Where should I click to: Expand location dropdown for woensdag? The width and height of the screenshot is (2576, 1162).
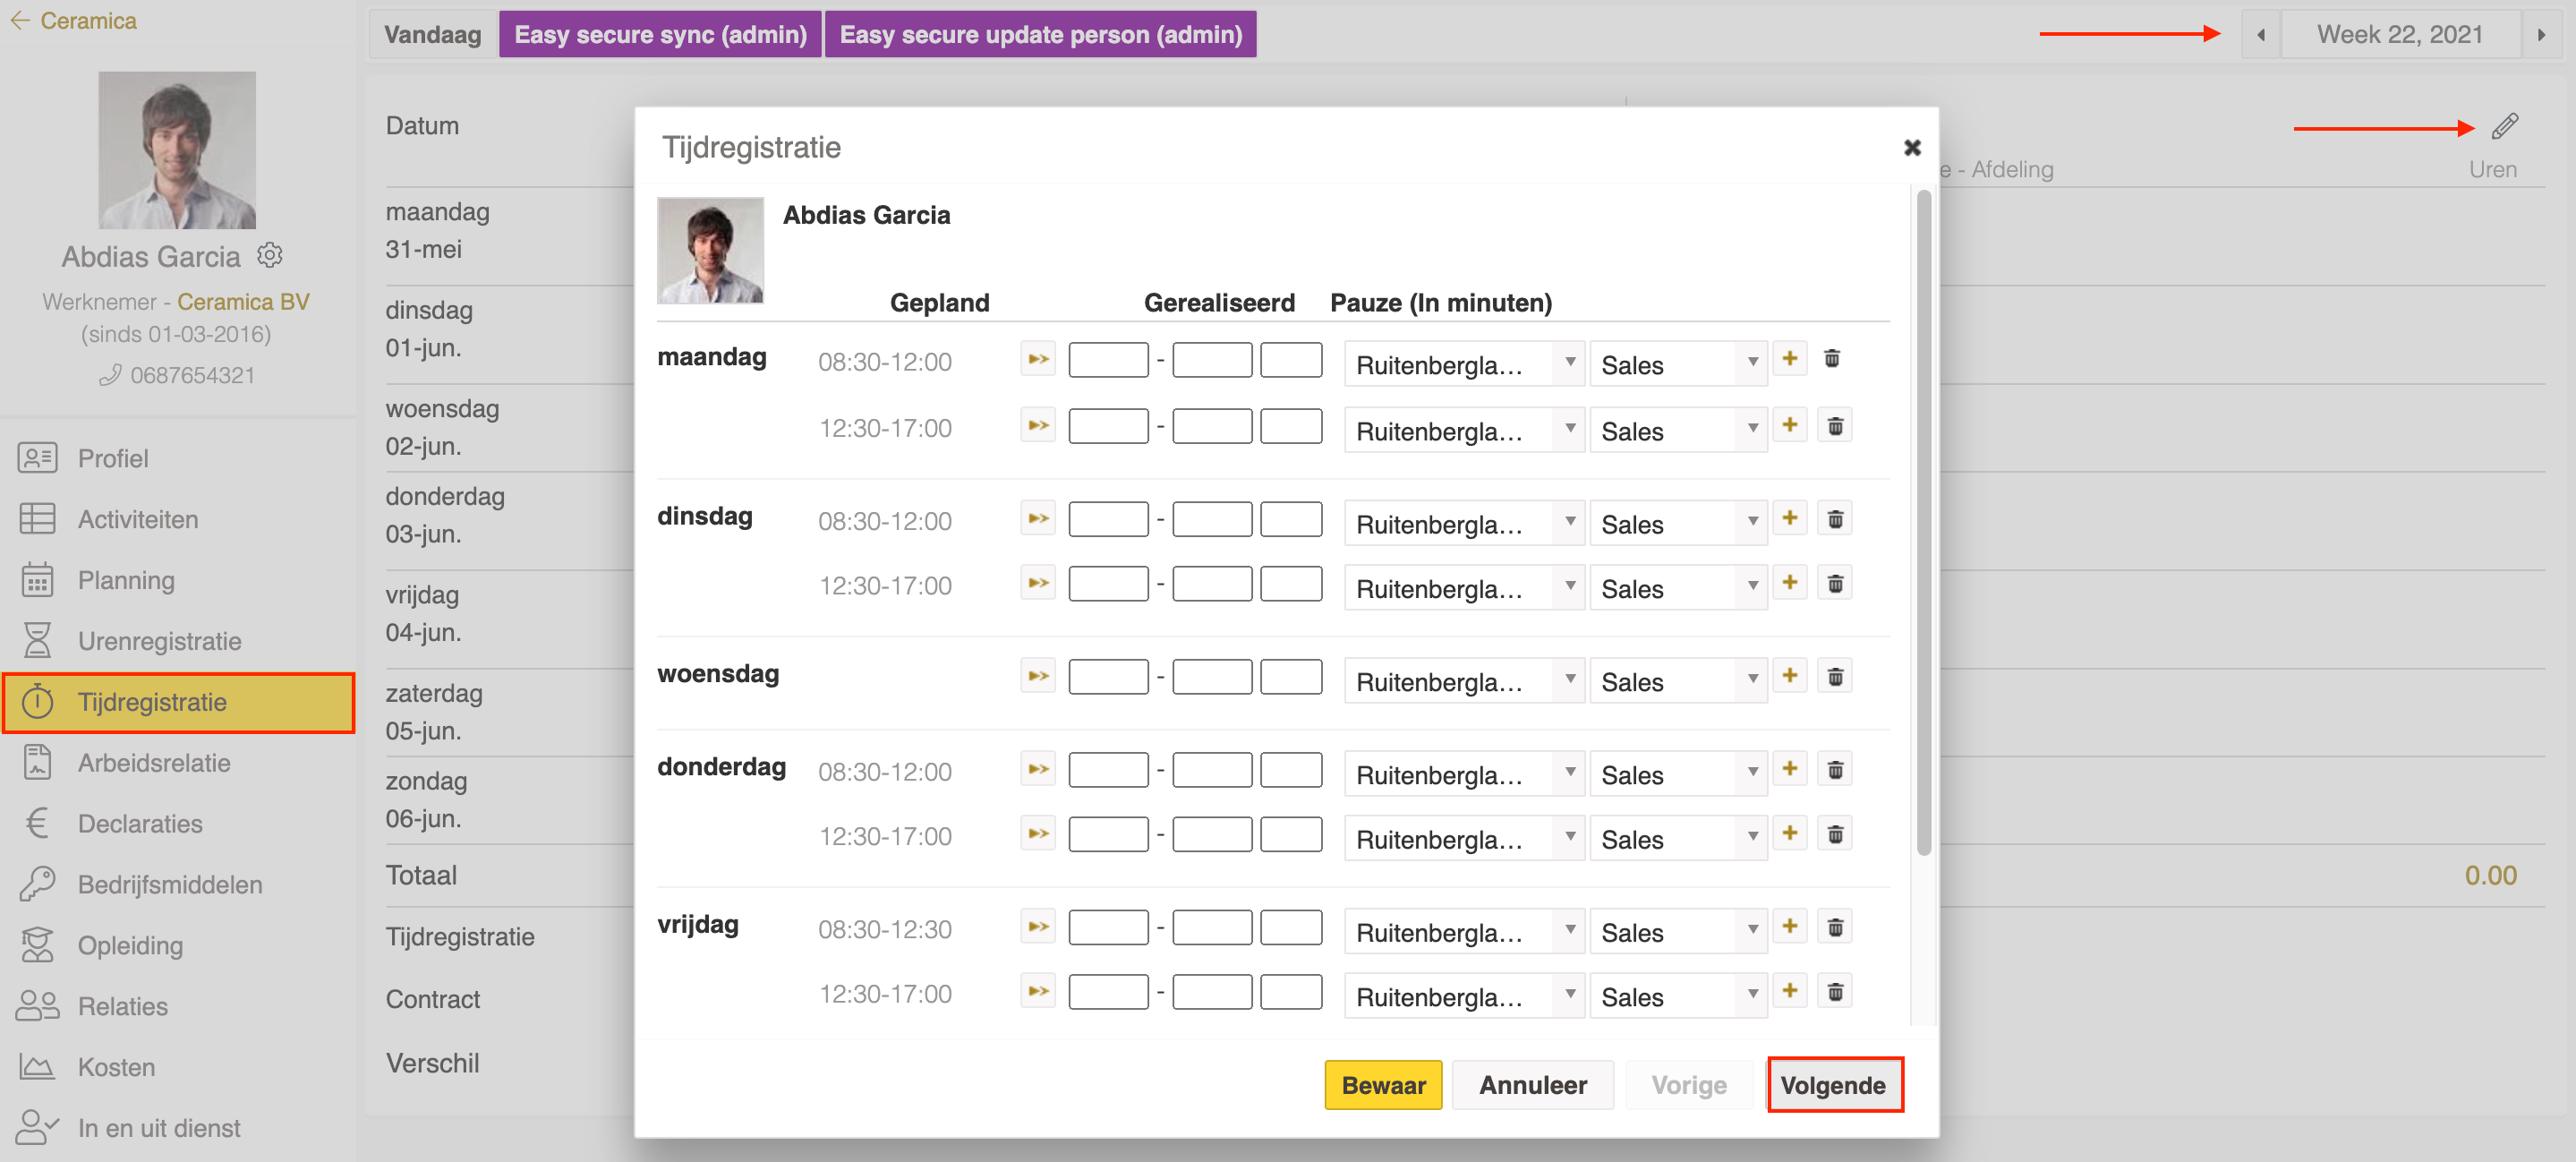coord(1463,681)
